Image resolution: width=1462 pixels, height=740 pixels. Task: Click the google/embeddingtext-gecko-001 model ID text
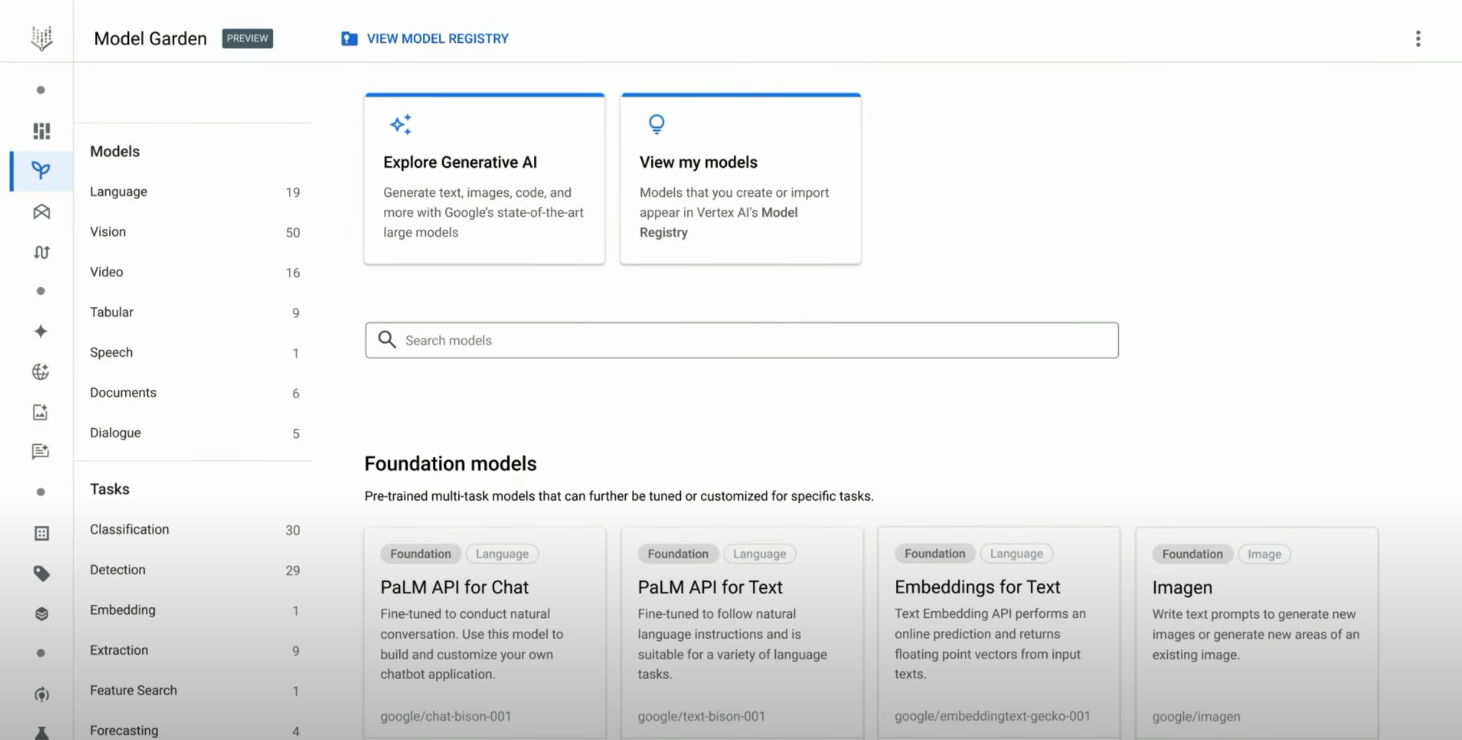tap(993, 716)
